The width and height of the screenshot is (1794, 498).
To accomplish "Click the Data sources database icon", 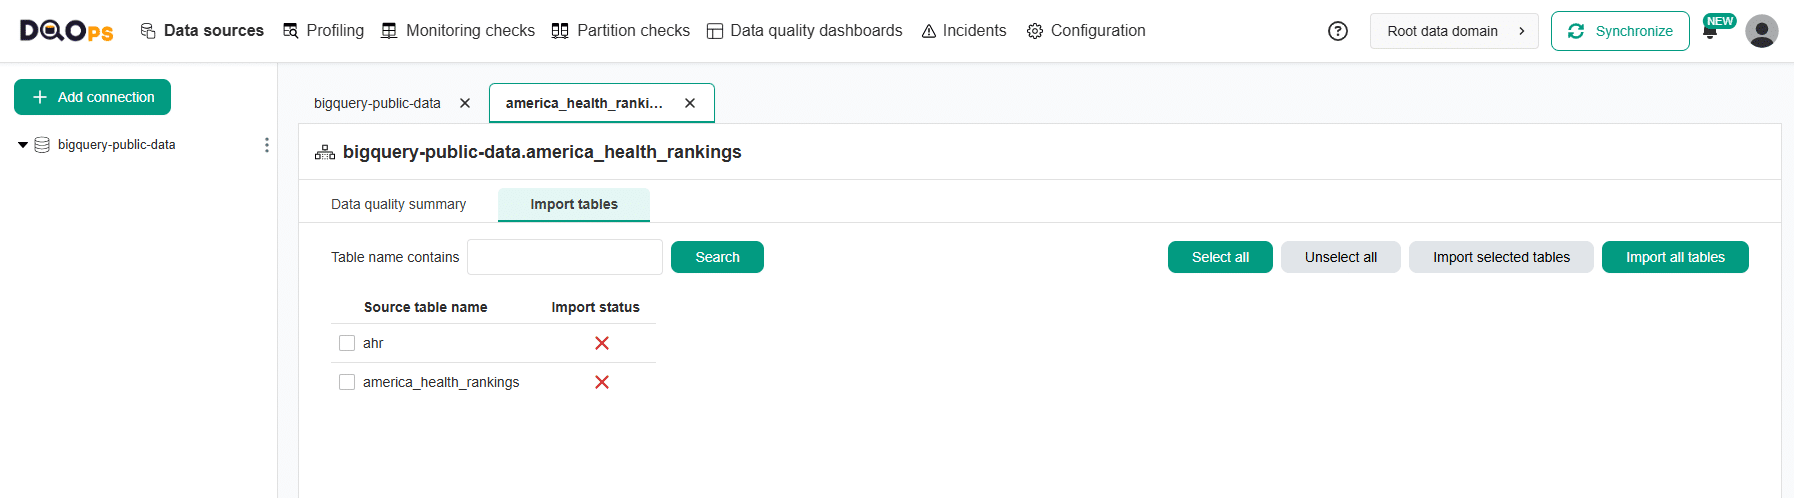I will pos(148,31).
